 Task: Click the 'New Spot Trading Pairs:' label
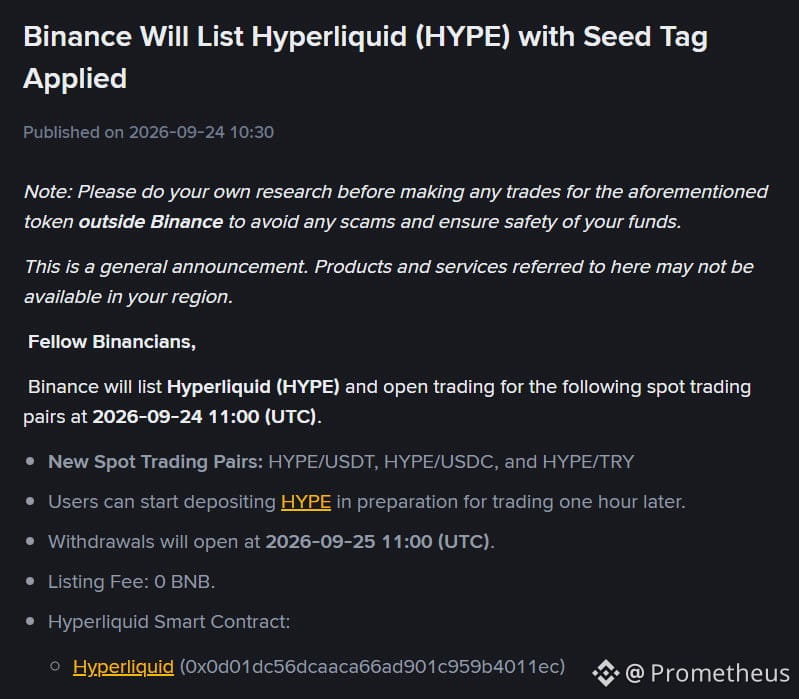(155, 462)
